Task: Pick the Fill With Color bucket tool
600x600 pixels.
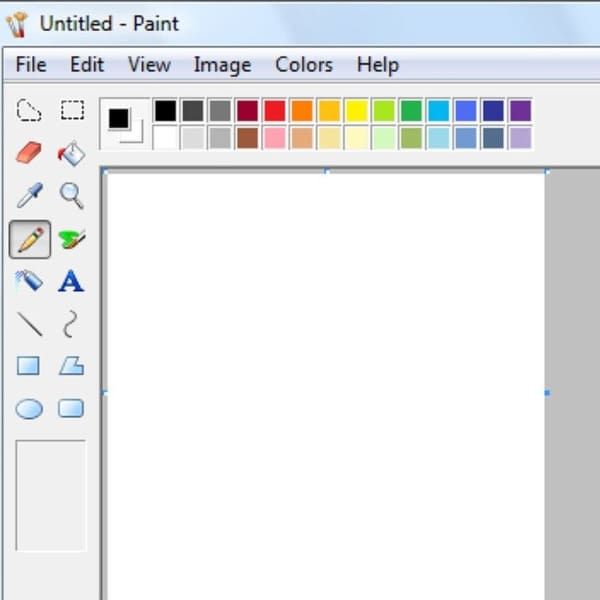Action: point(72,153)
